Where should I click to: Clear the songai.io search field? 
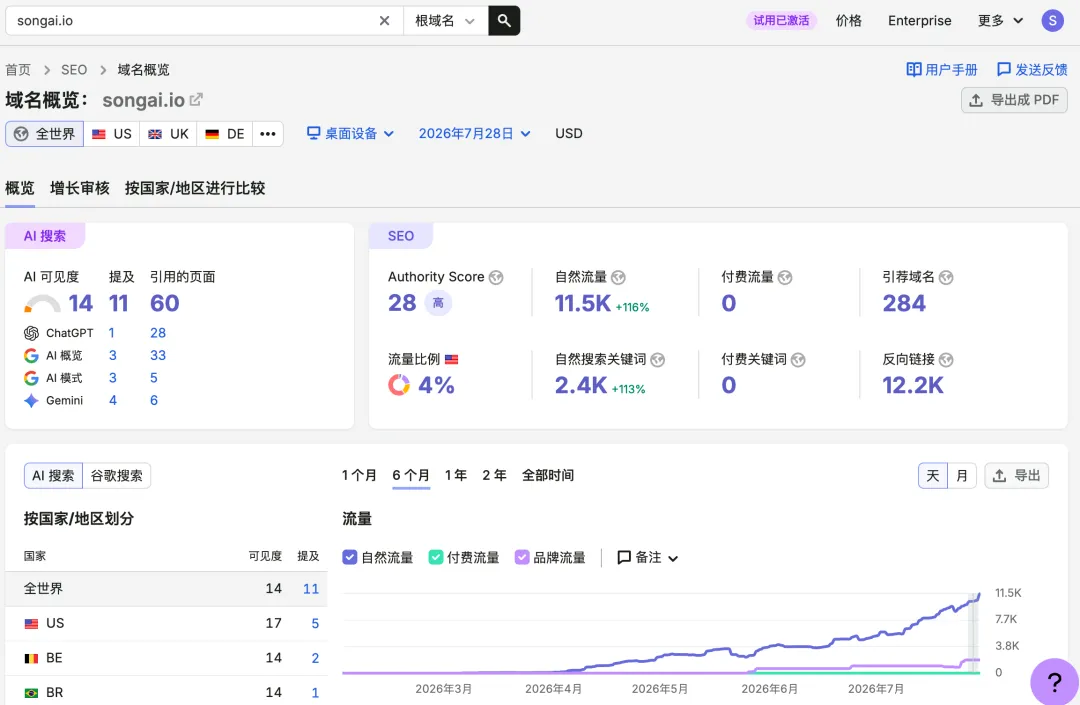[384, 21]
